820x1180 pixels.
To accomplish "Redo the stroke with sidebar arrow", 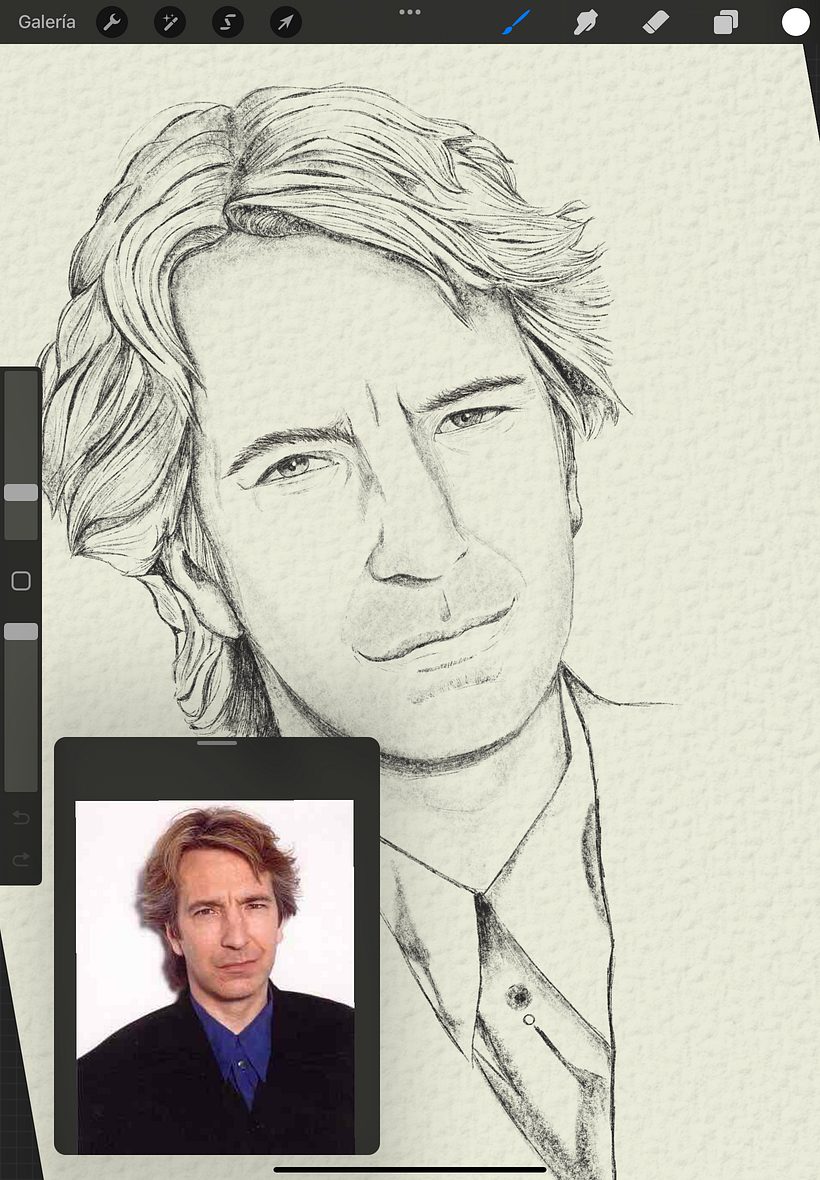I will pyautogui.click(x=21, y=860).
